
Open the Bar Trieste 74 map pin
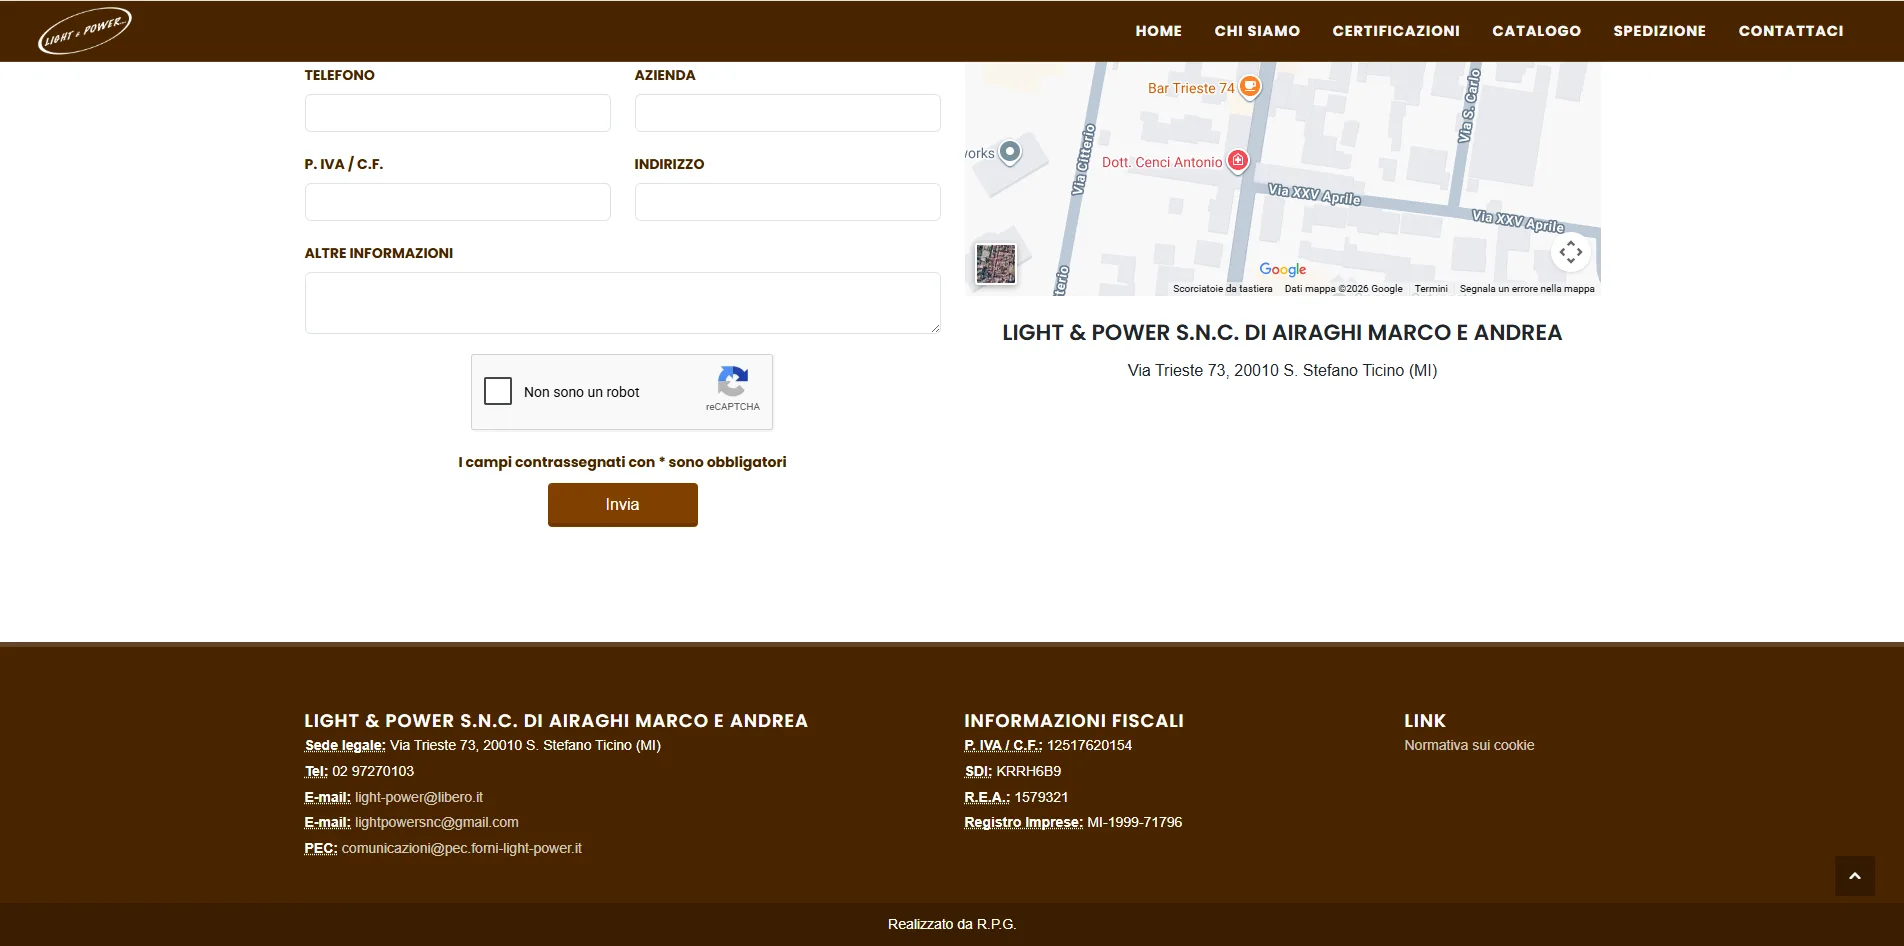tap(1250, 87)
